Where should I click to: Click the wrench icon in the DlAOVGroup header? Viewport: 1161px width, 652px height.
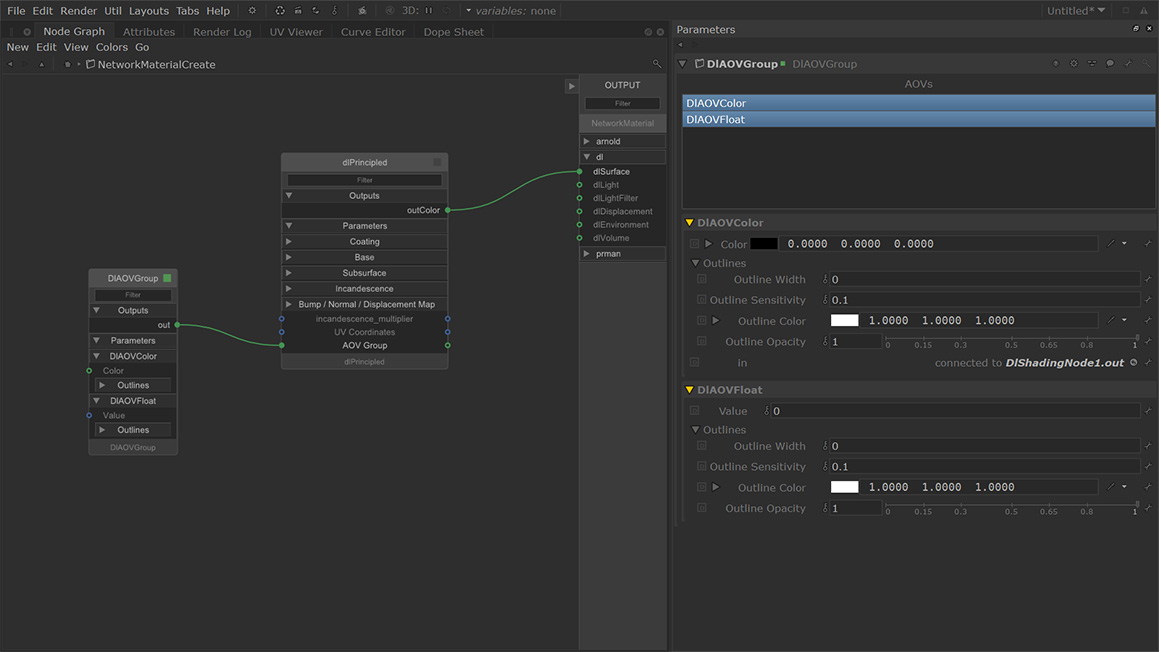[x=1128, y=64]
